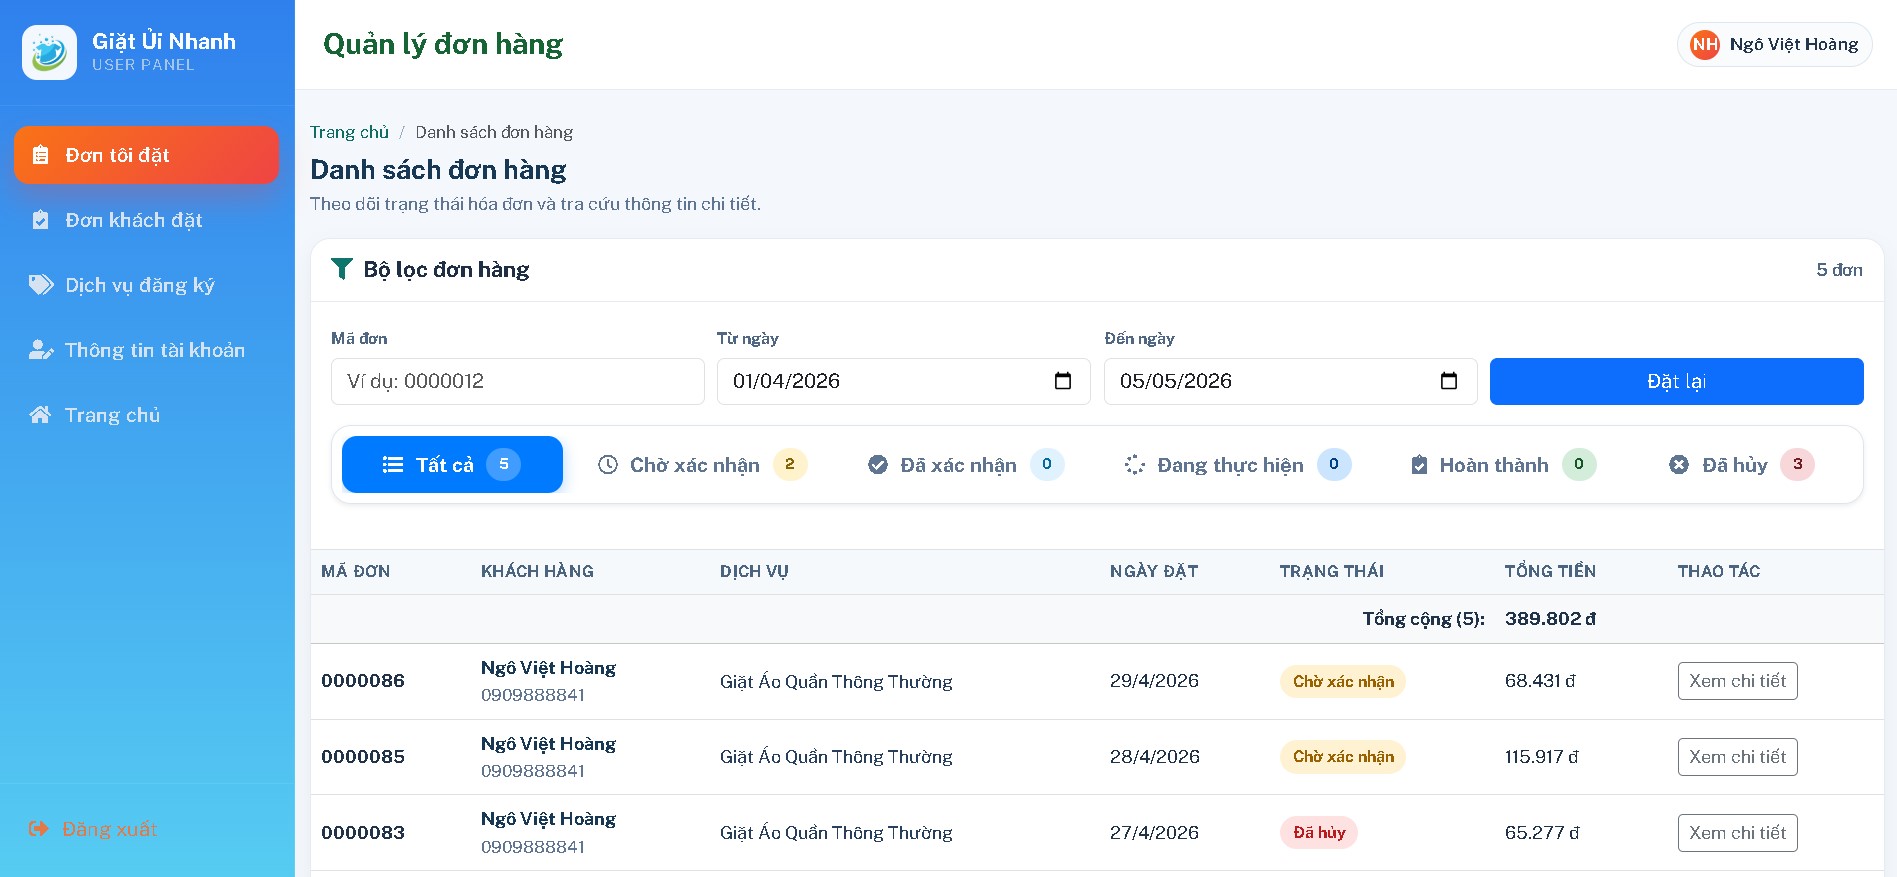
Task: Click the Đặt lại reset button
Action: tap(1676, 381)
